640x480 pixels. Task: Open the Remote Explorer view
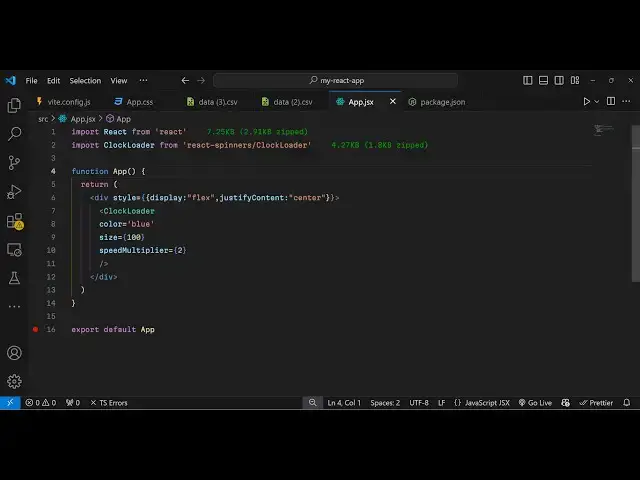tap(14, 249)
